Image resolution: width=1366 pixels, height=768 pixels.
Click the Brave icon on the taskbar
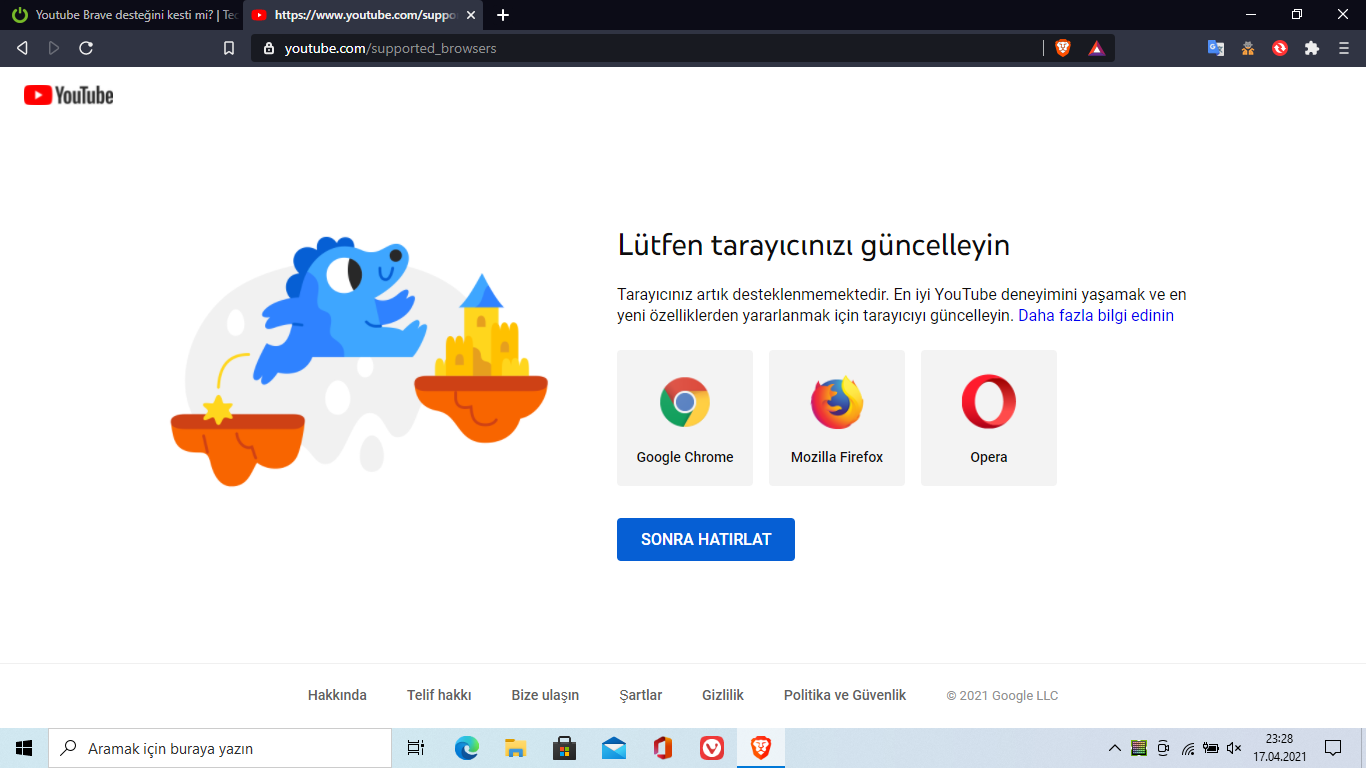[761, 748]
